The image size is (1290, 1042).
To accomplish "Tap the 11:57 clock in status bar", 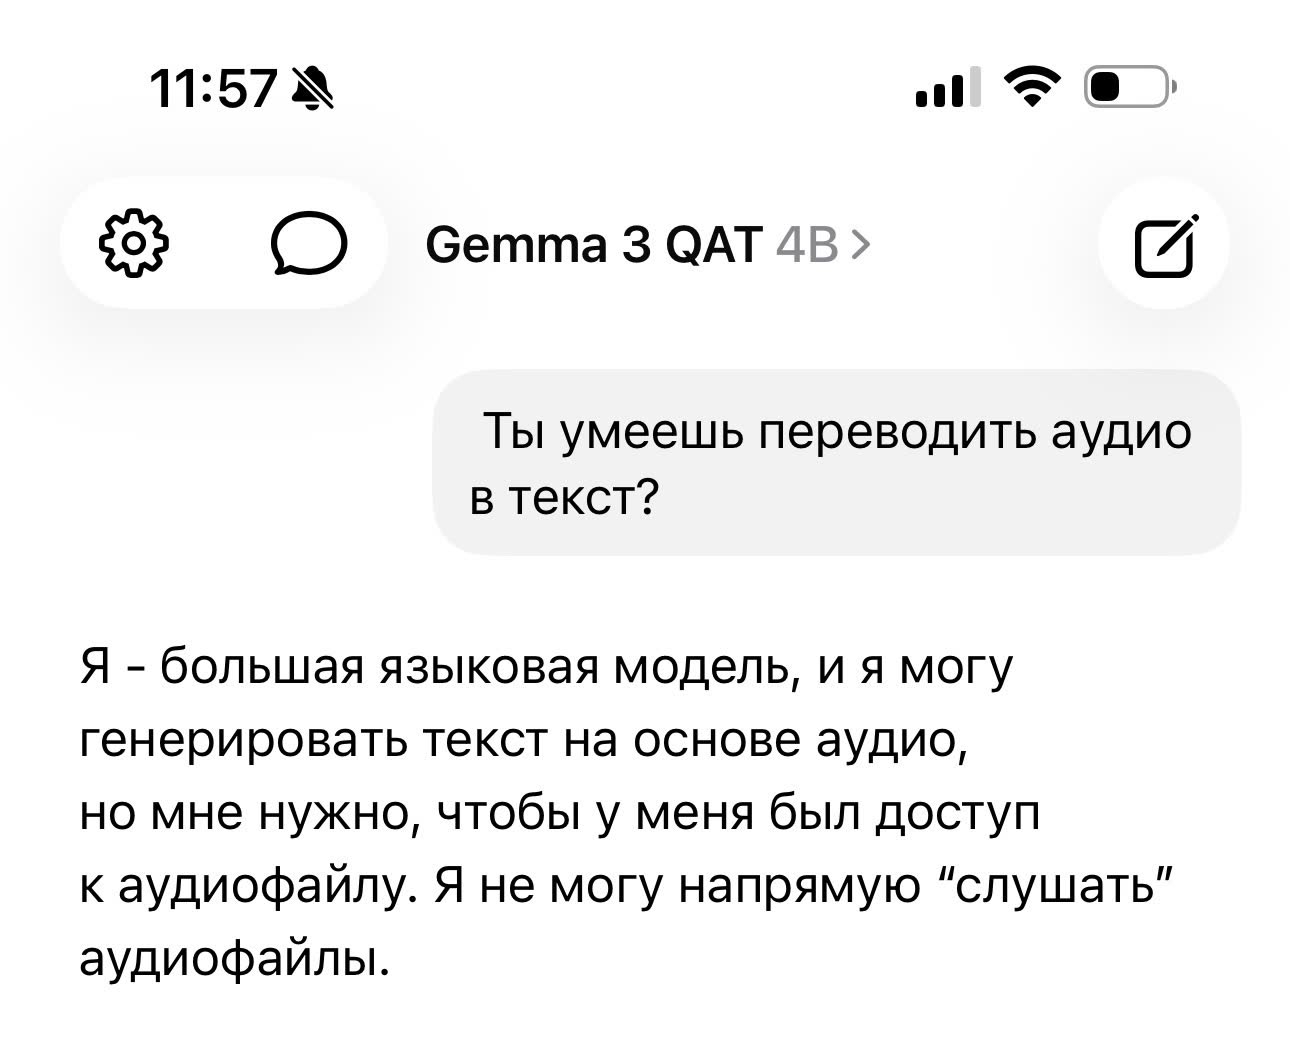I will point(212,91).
